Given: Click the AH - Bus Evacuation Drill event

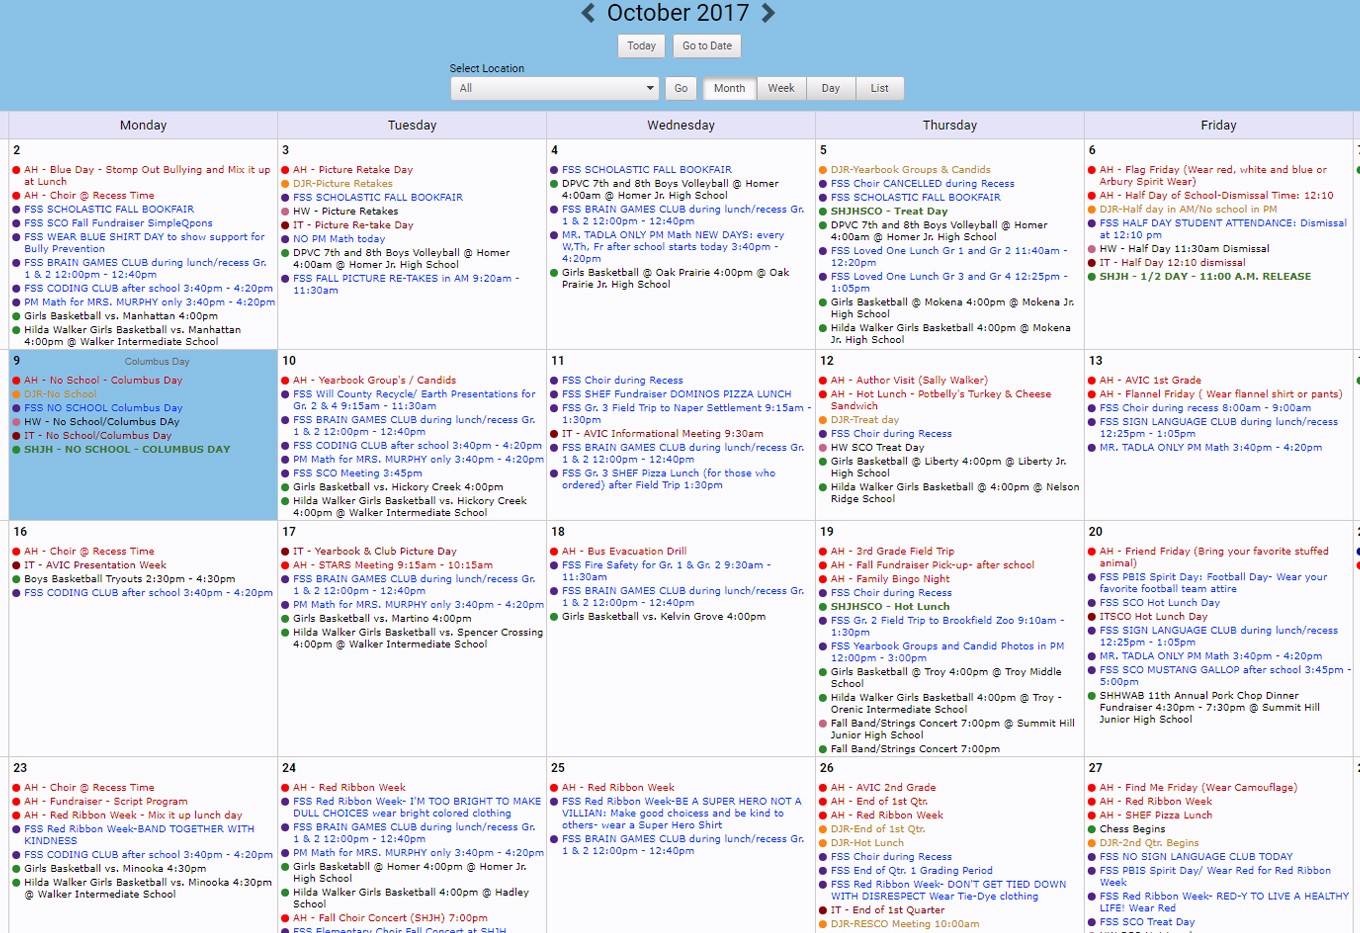Looking at the screenshot, I should pos(624,551).
